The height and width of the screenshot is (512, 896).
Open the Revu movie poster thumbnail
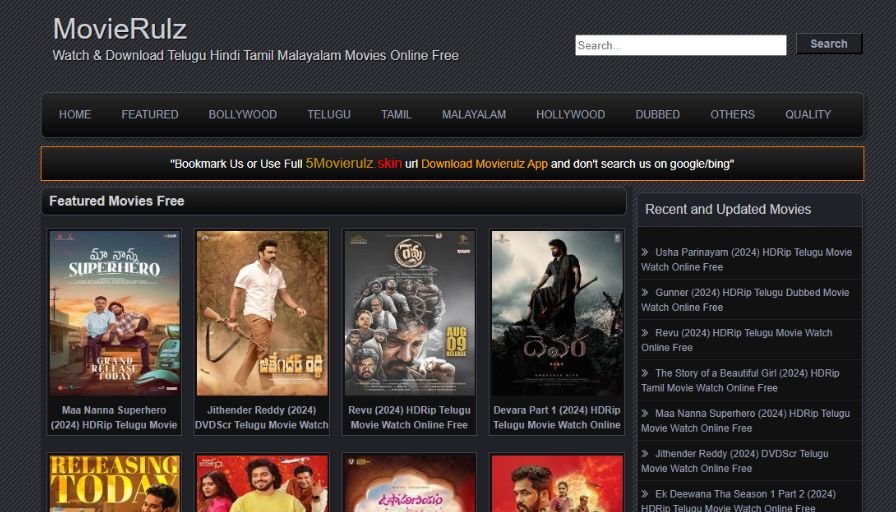(410, 313)
